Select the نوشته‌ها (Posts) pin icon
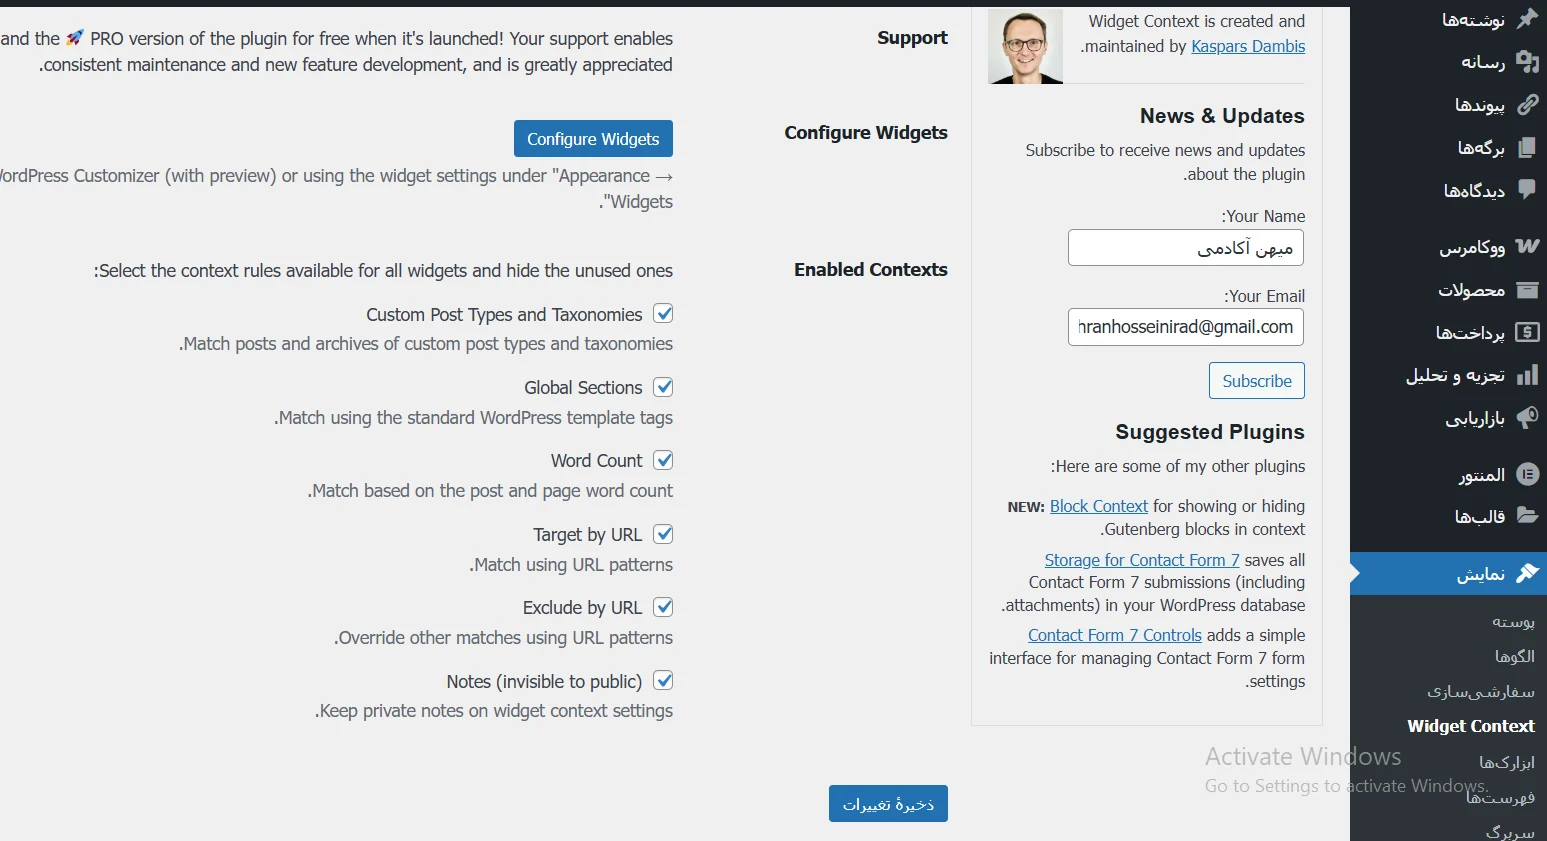The image size is (1547, 841). coord(1528,19)
